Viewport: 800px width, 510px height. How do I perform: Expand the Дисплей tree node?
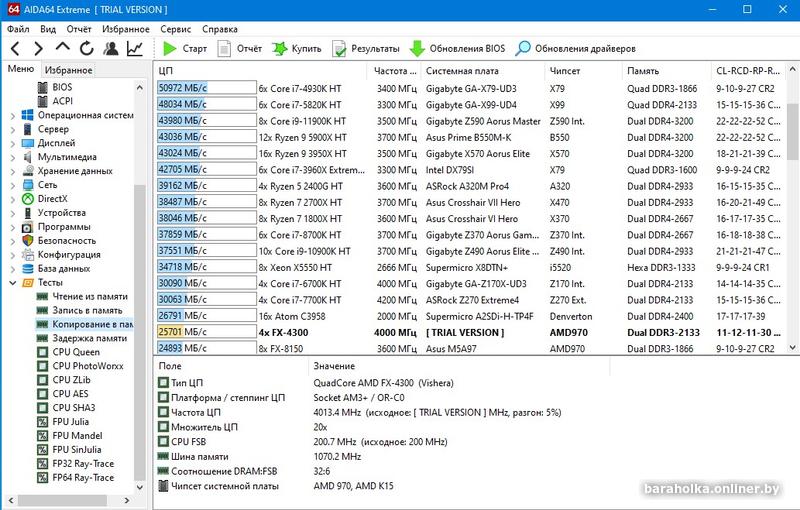pos(13,144)
